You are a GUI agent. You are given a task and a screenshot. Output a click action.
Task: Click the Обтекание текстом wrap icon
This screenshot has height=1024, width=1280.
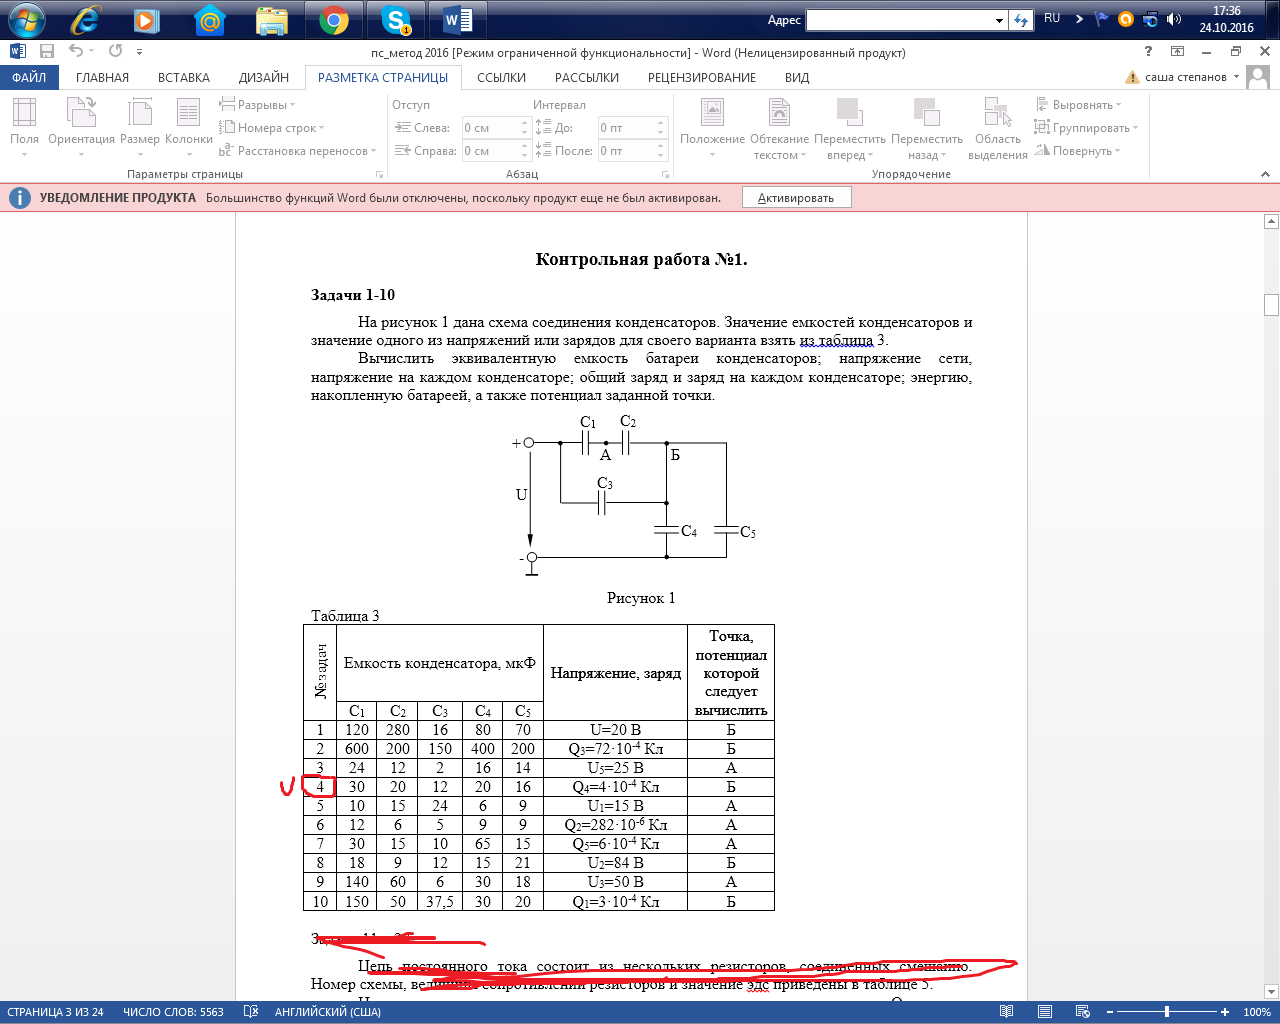click(x=779, y=115)
